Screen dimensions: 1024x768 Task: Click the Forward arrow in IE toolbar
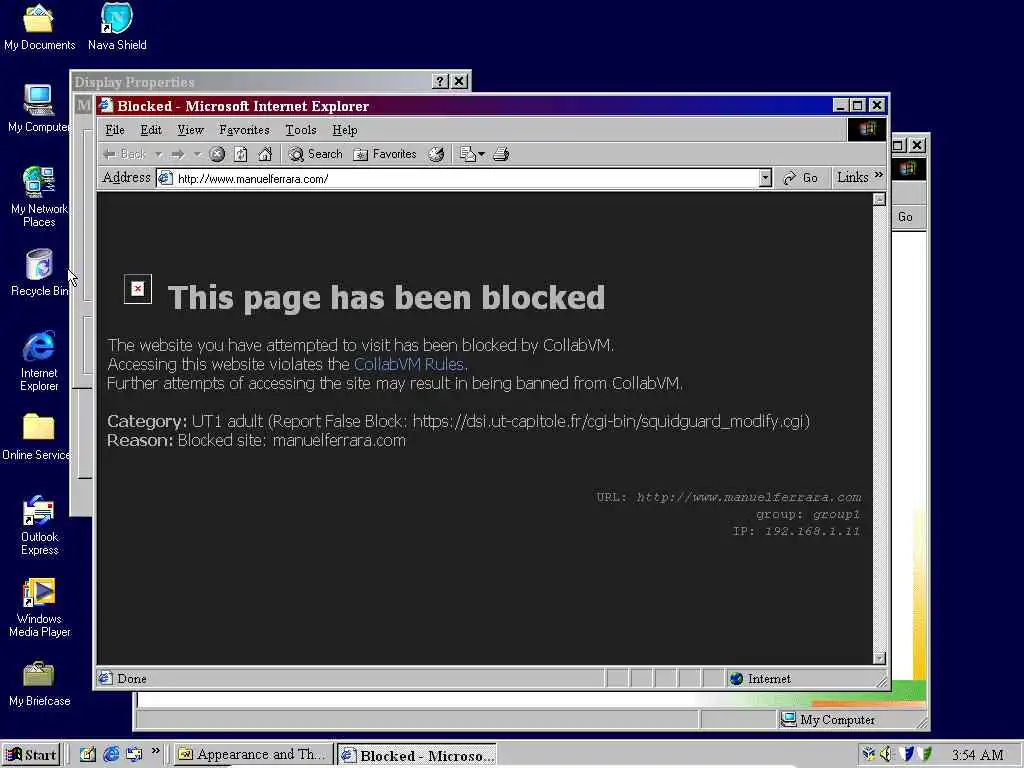(177, 154)
